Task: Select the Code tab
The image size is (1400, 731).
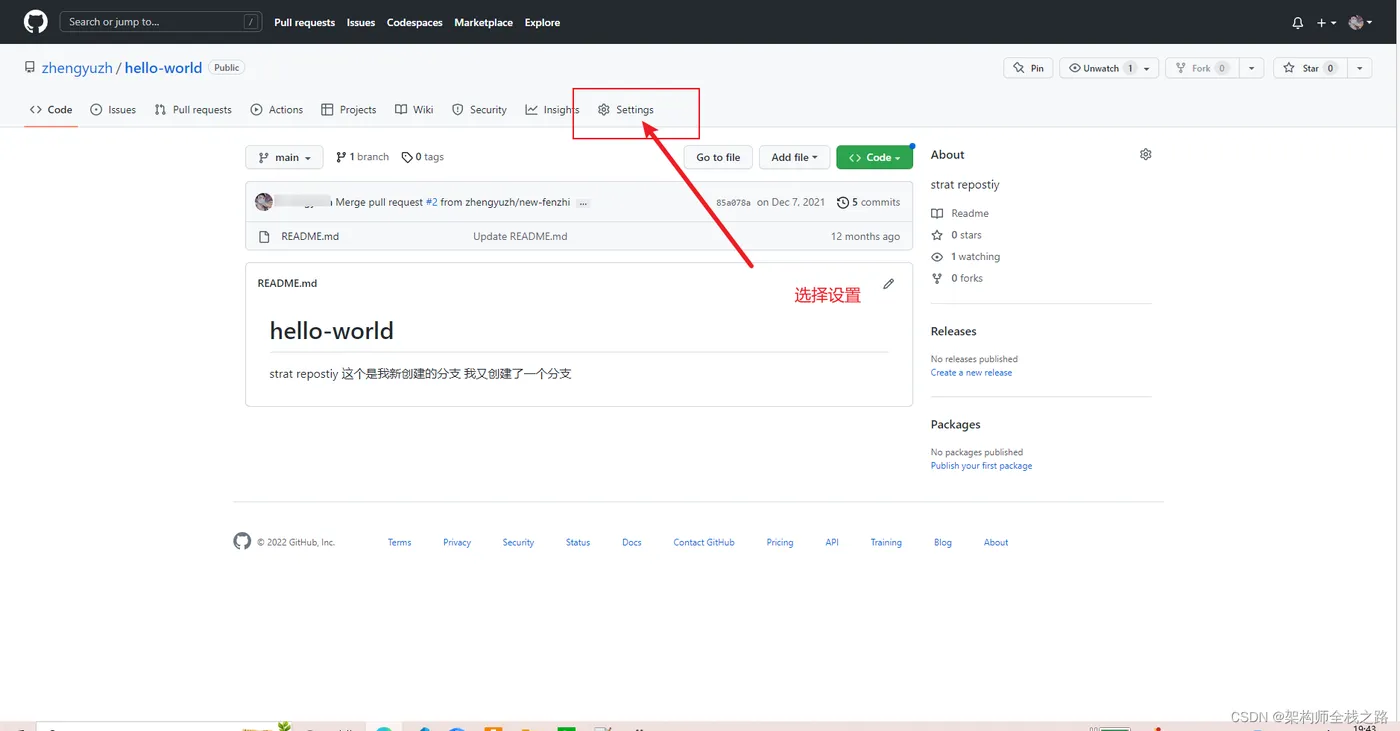Action: pyautogui.click(x=51, y=110)
